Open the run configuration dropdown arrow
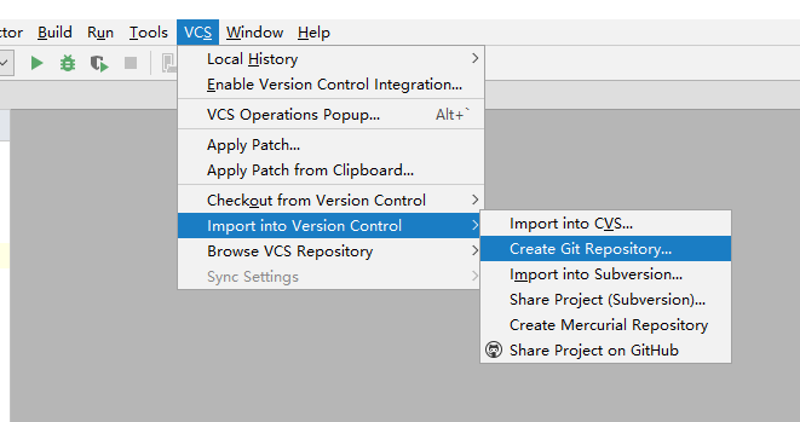The image size is (800, 422). (4, 63)
